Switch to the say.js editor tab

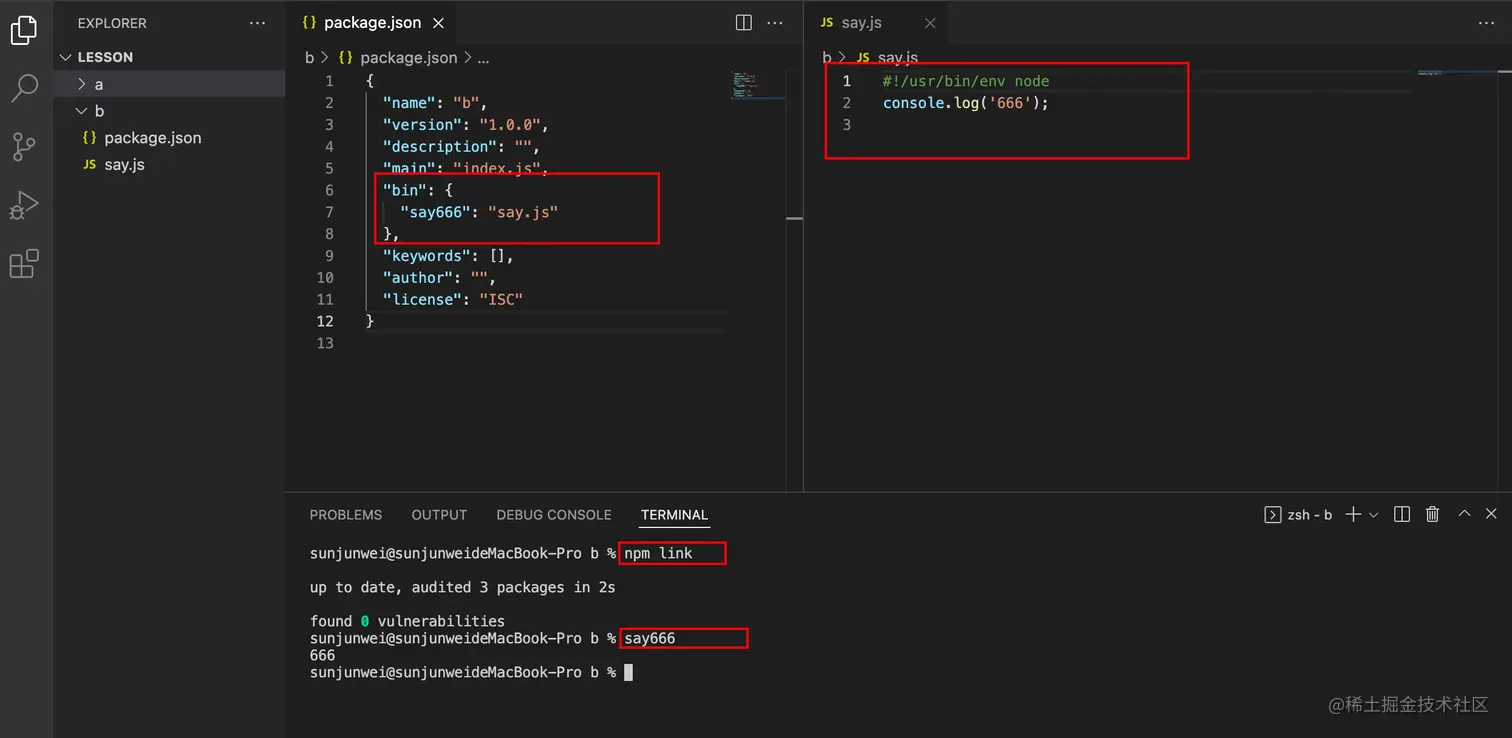pyautogui.click(x=861, y=23)
